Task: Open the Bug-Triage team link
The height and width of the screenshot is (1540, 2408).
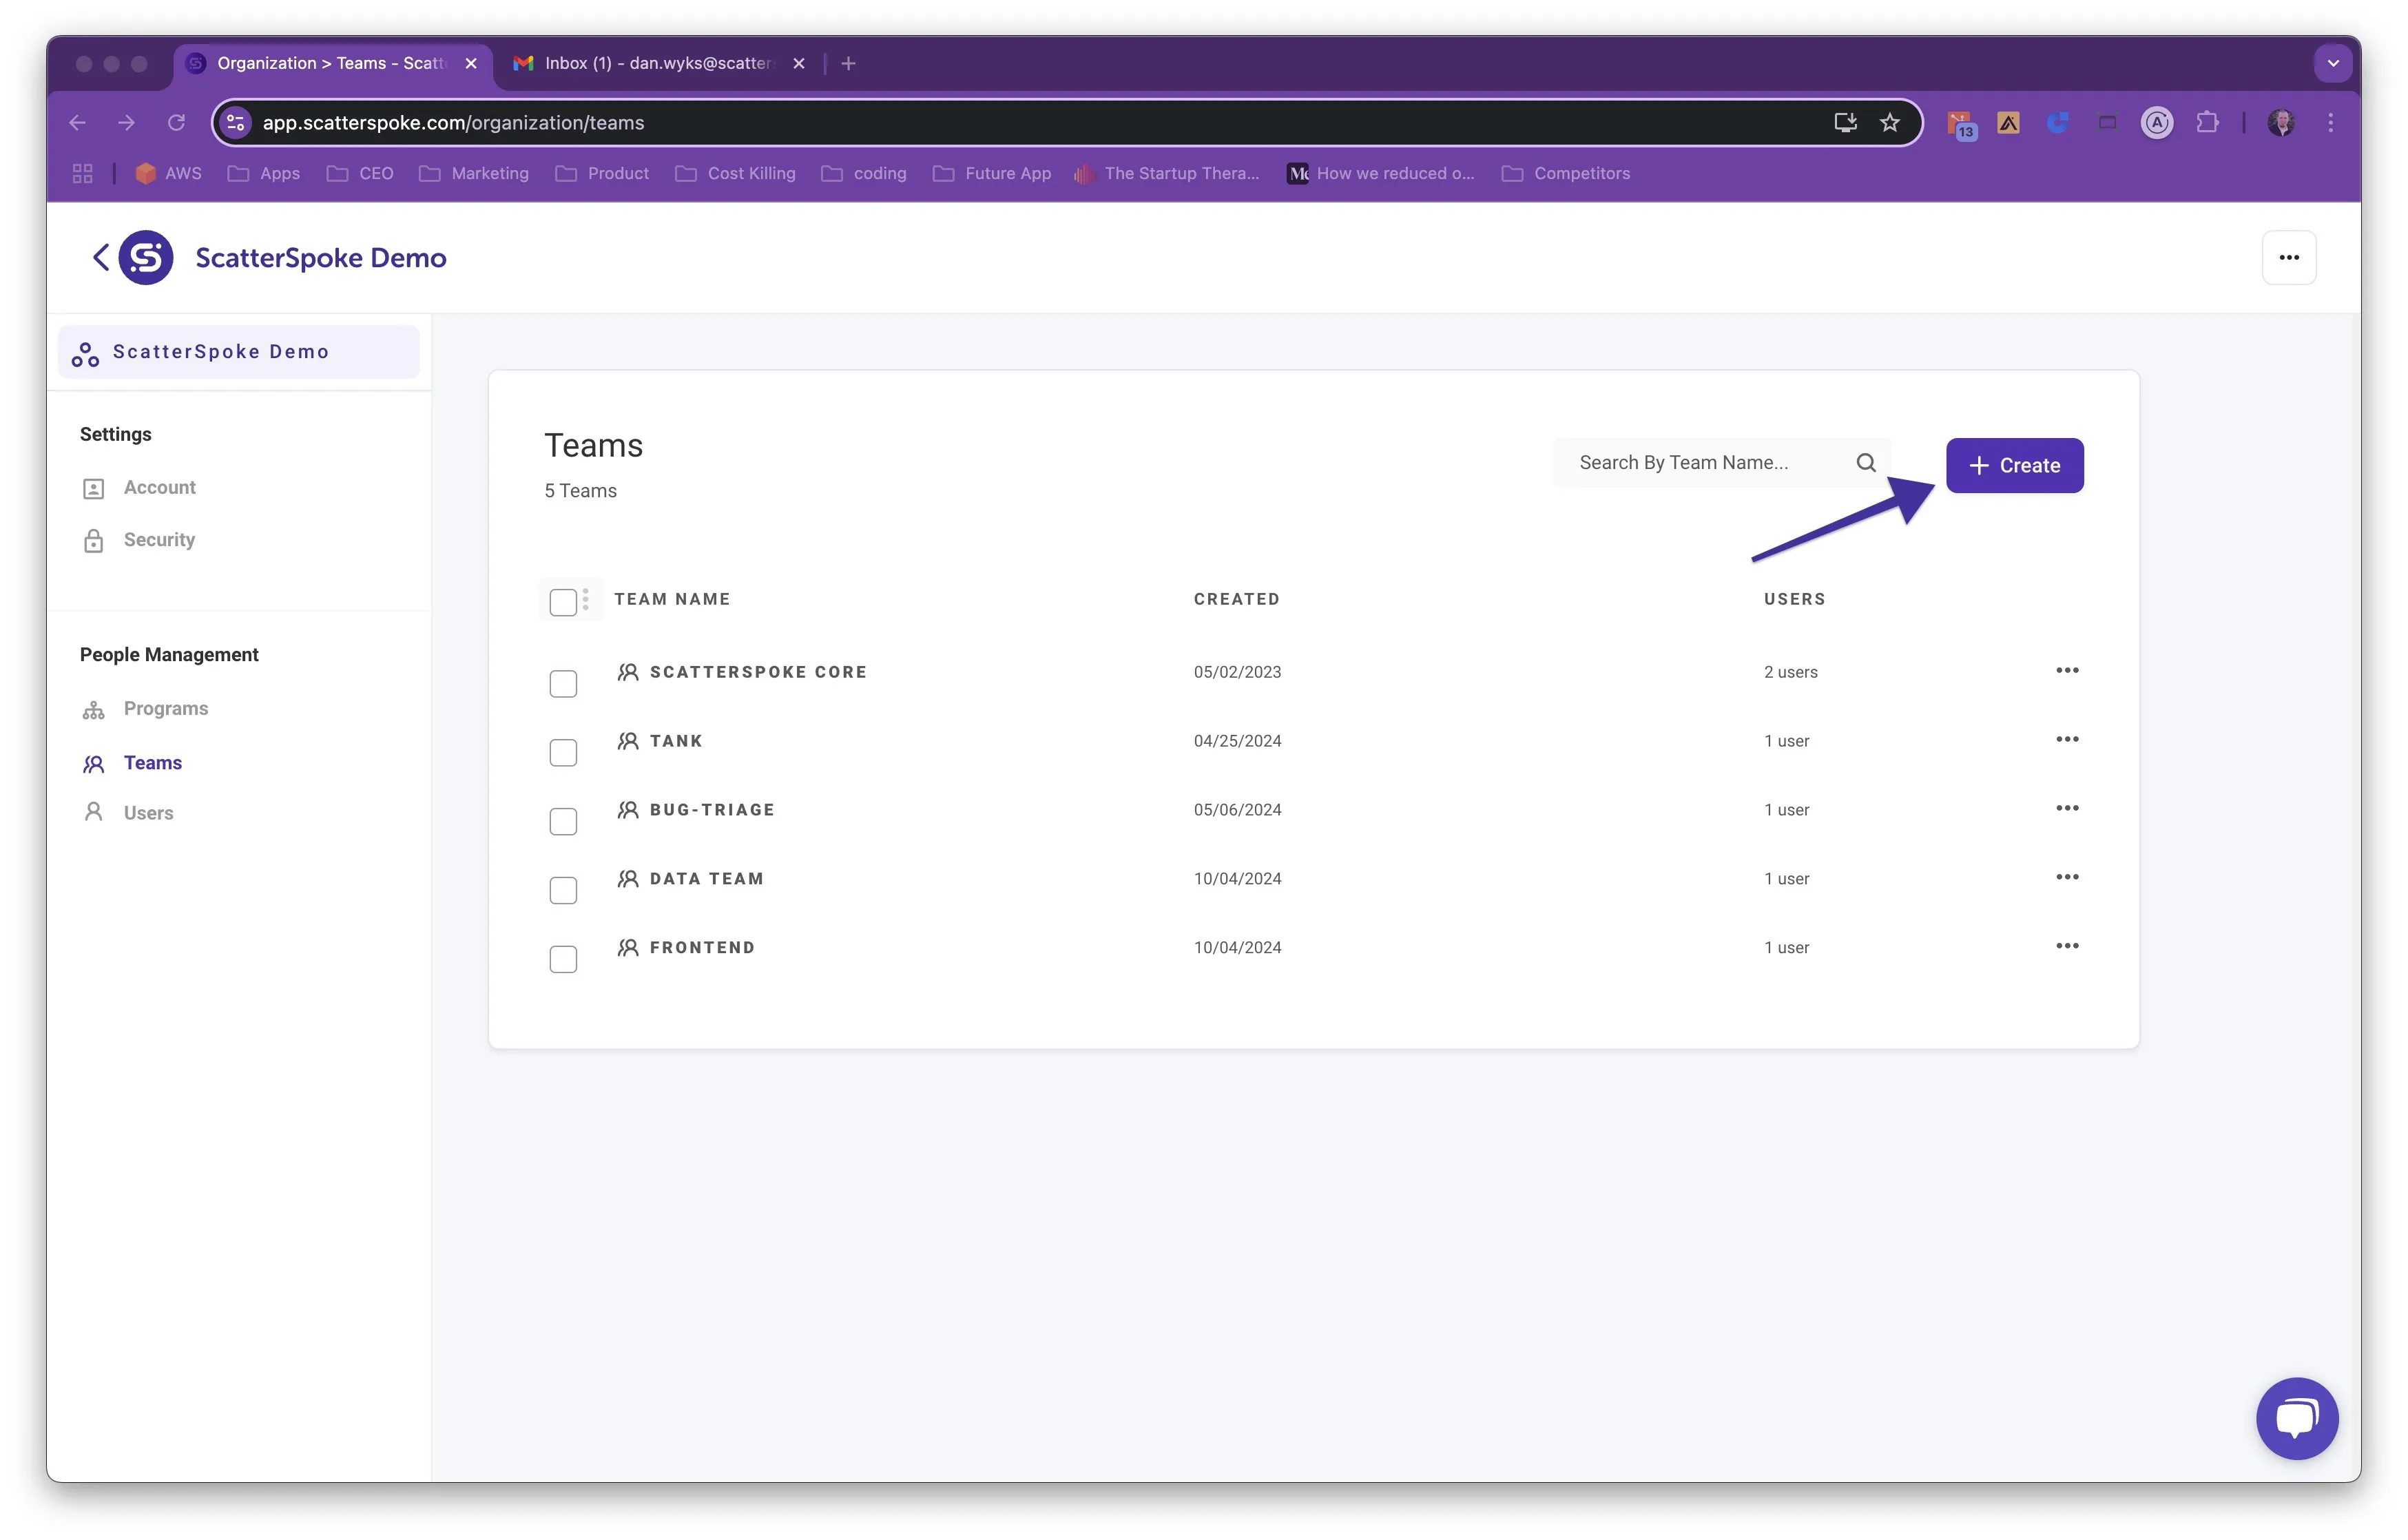Action: pos(711,810)
